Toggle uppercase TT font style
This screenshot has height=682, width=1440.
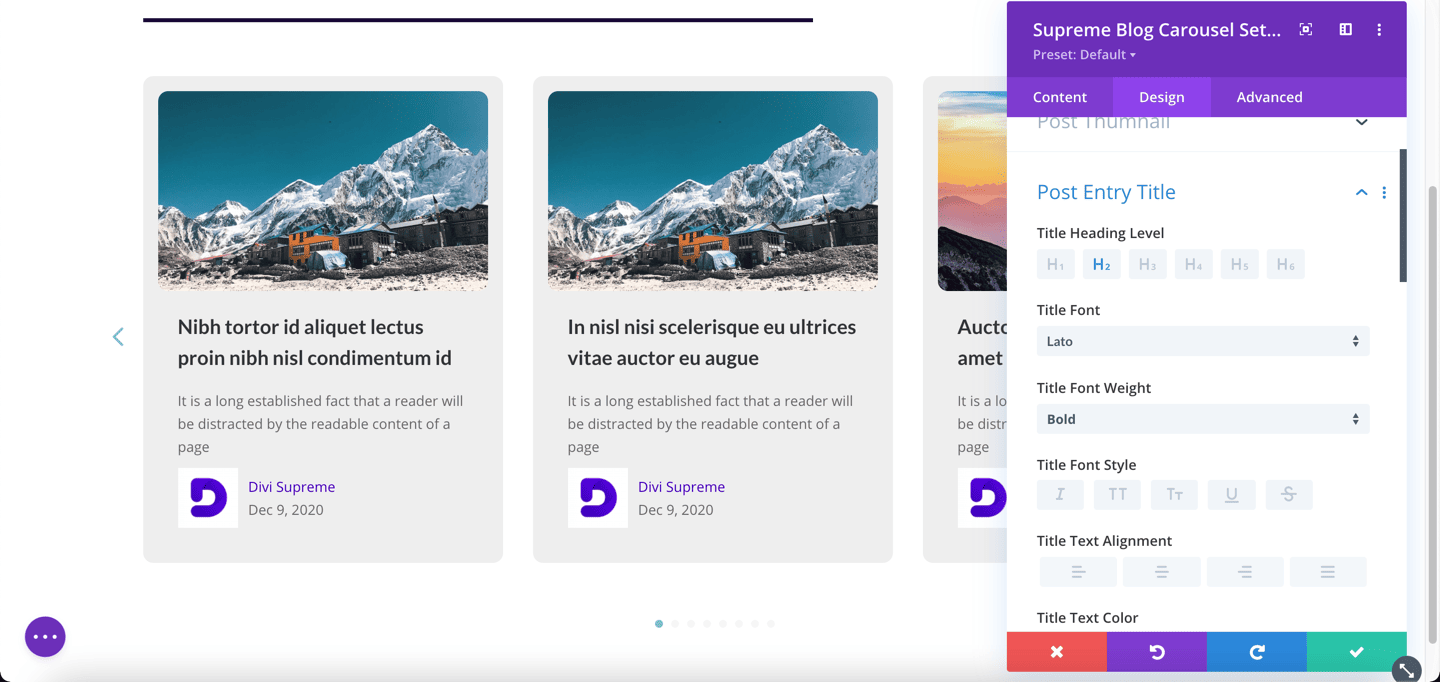pos(1117,494)
